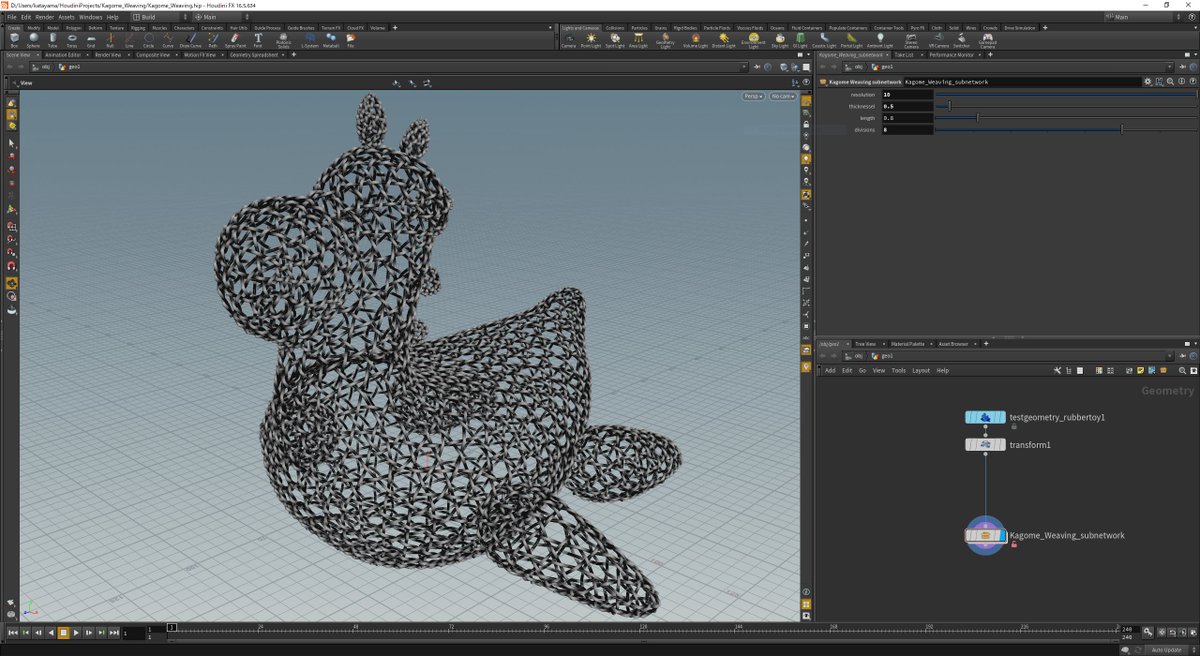Jump to the first frame
Viewport: 1200px width, 656px height.
[12, 632]
